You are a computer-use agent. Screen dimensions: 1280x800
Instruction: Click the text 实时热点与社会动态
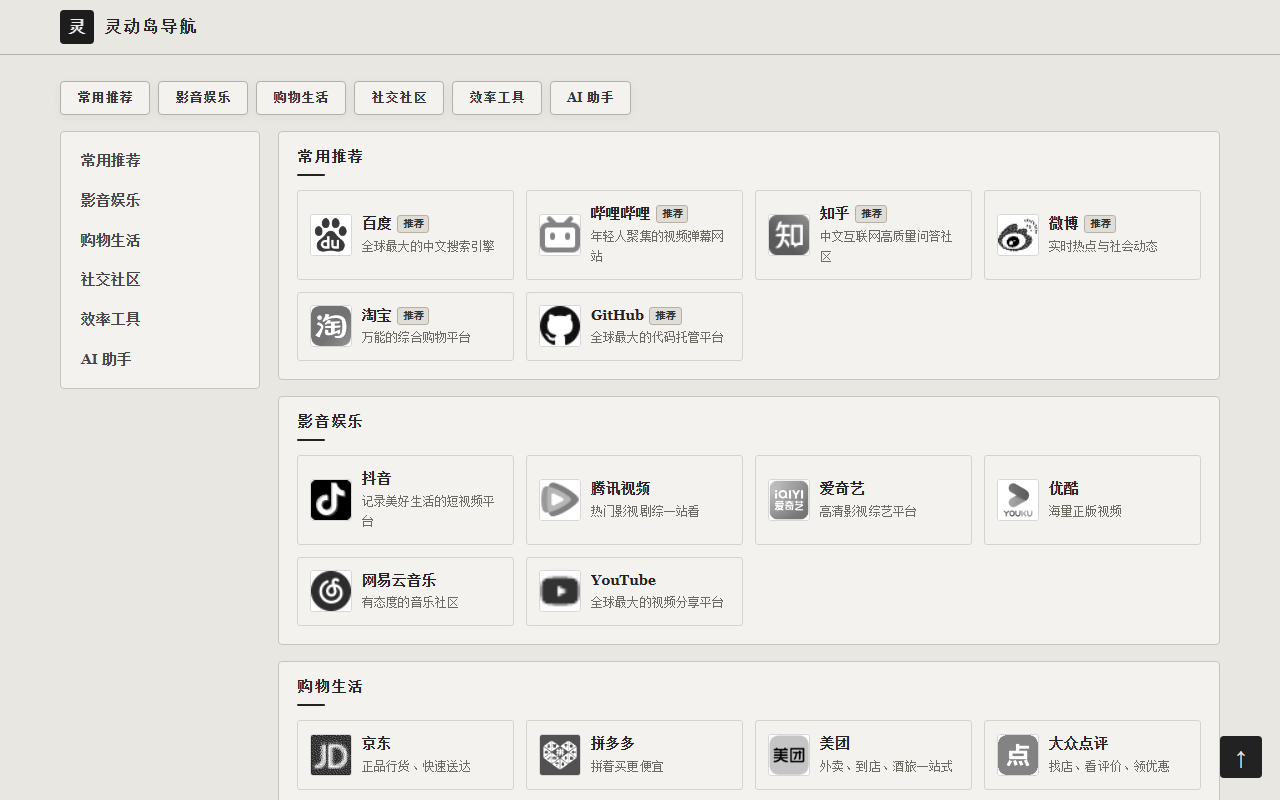(x=1103, y=246)
